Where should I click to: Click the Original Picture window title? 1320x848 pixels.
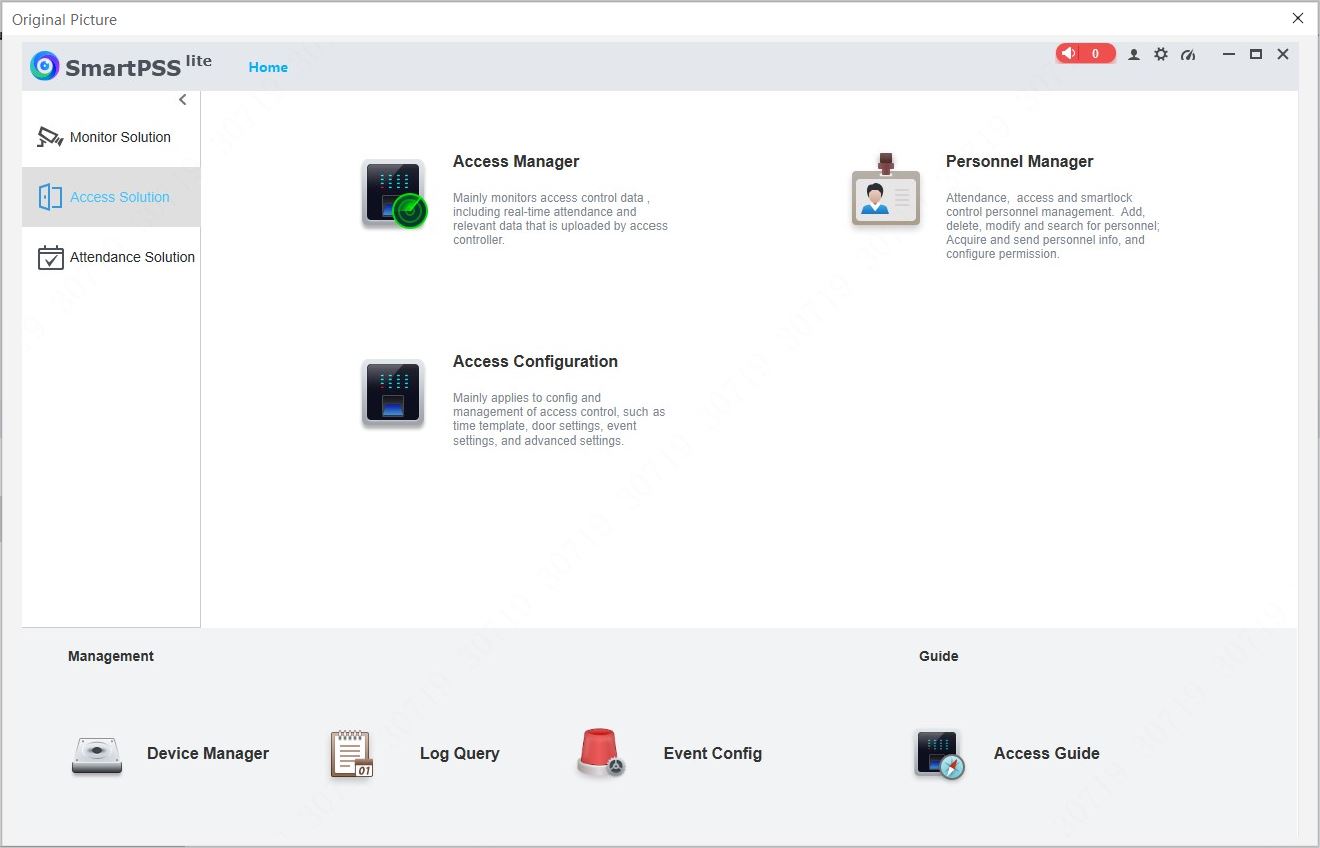tap(65, 19)
